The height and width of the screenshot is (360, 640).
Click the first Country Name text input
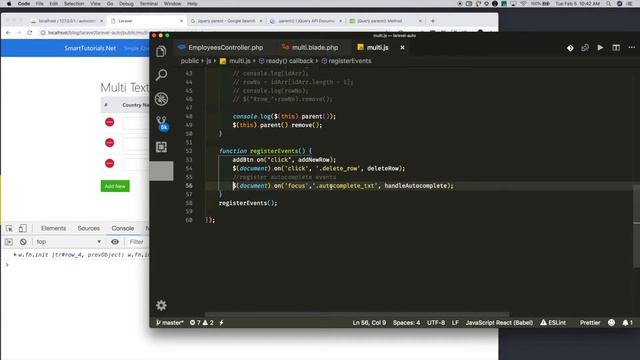point(136,122)
